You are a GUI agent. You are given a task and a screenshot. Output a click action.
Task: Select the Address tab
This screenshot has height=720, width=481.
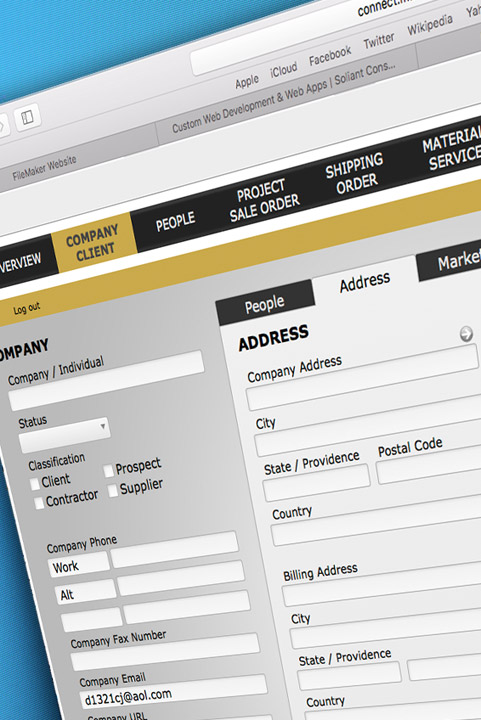(x=365, y=281)
